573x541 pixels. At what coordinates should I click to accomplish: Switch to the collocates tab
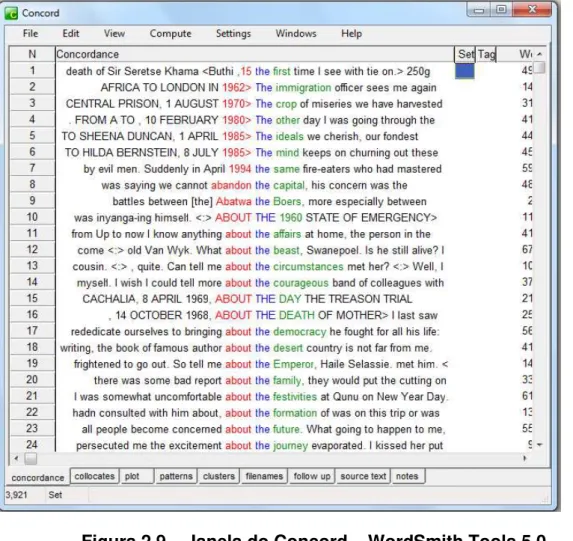(x=94, y=476)
